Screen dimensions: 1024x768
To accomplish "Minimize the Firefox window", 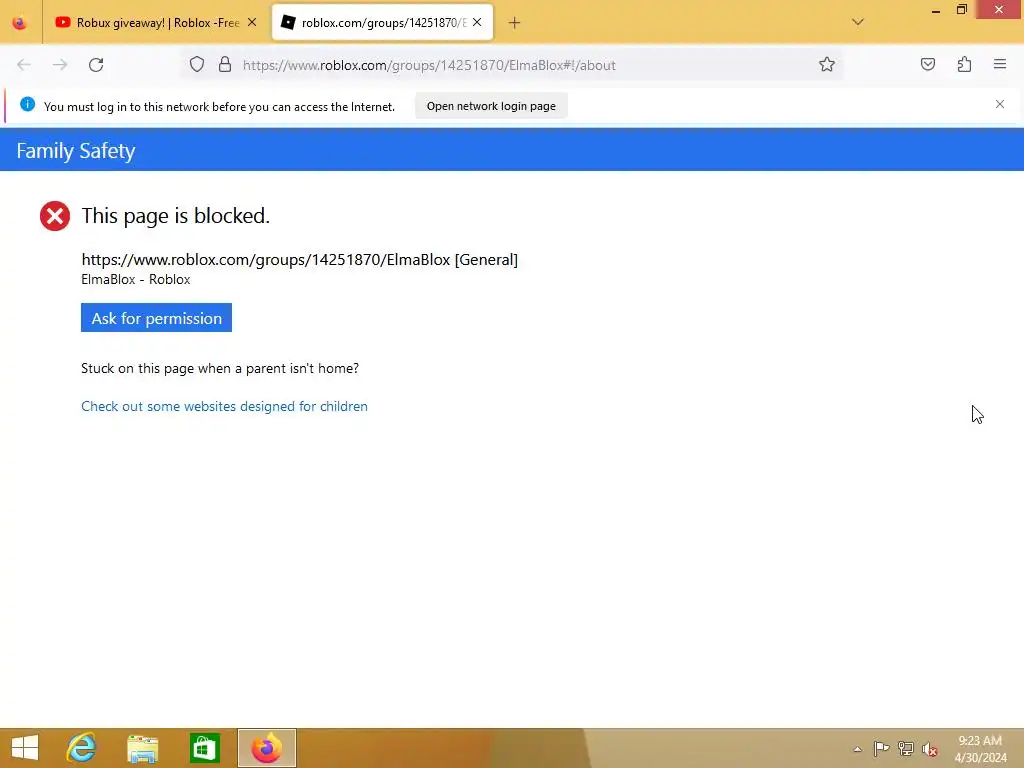I will tap(936, 10).
